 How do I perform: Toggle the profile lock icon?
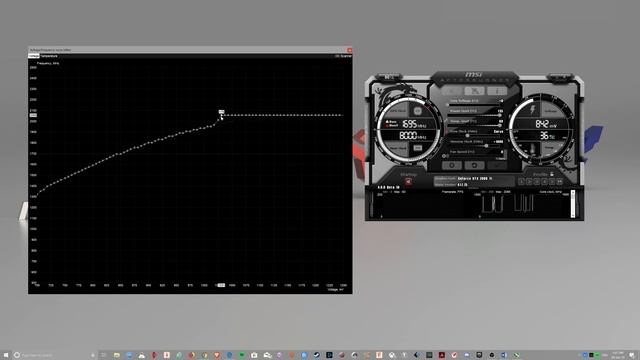coord(552,174)
